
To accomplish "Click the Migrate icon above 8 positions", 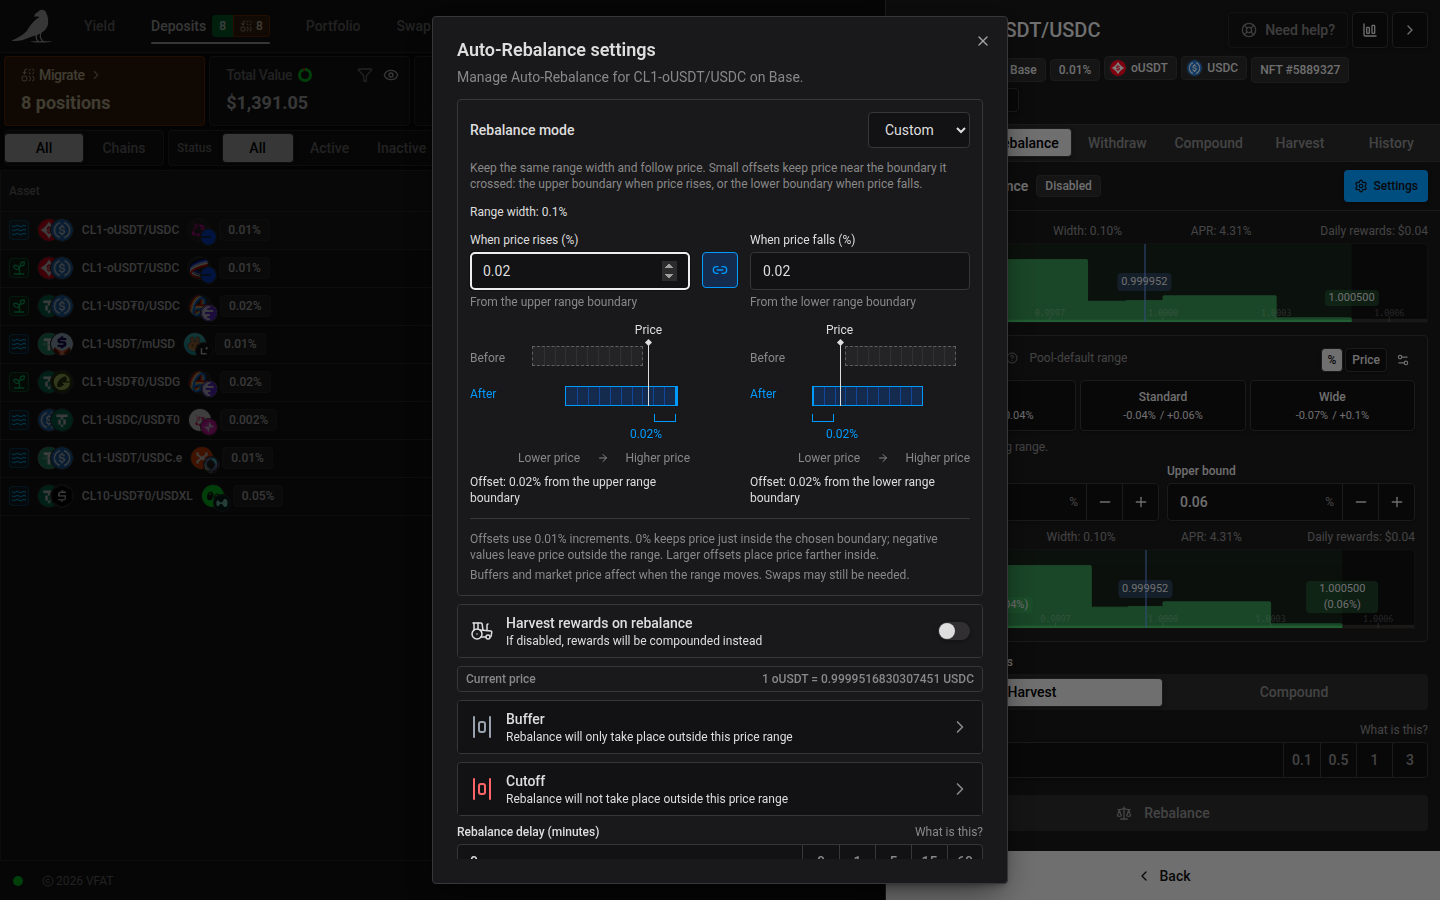I will click(x=28, y=75).
